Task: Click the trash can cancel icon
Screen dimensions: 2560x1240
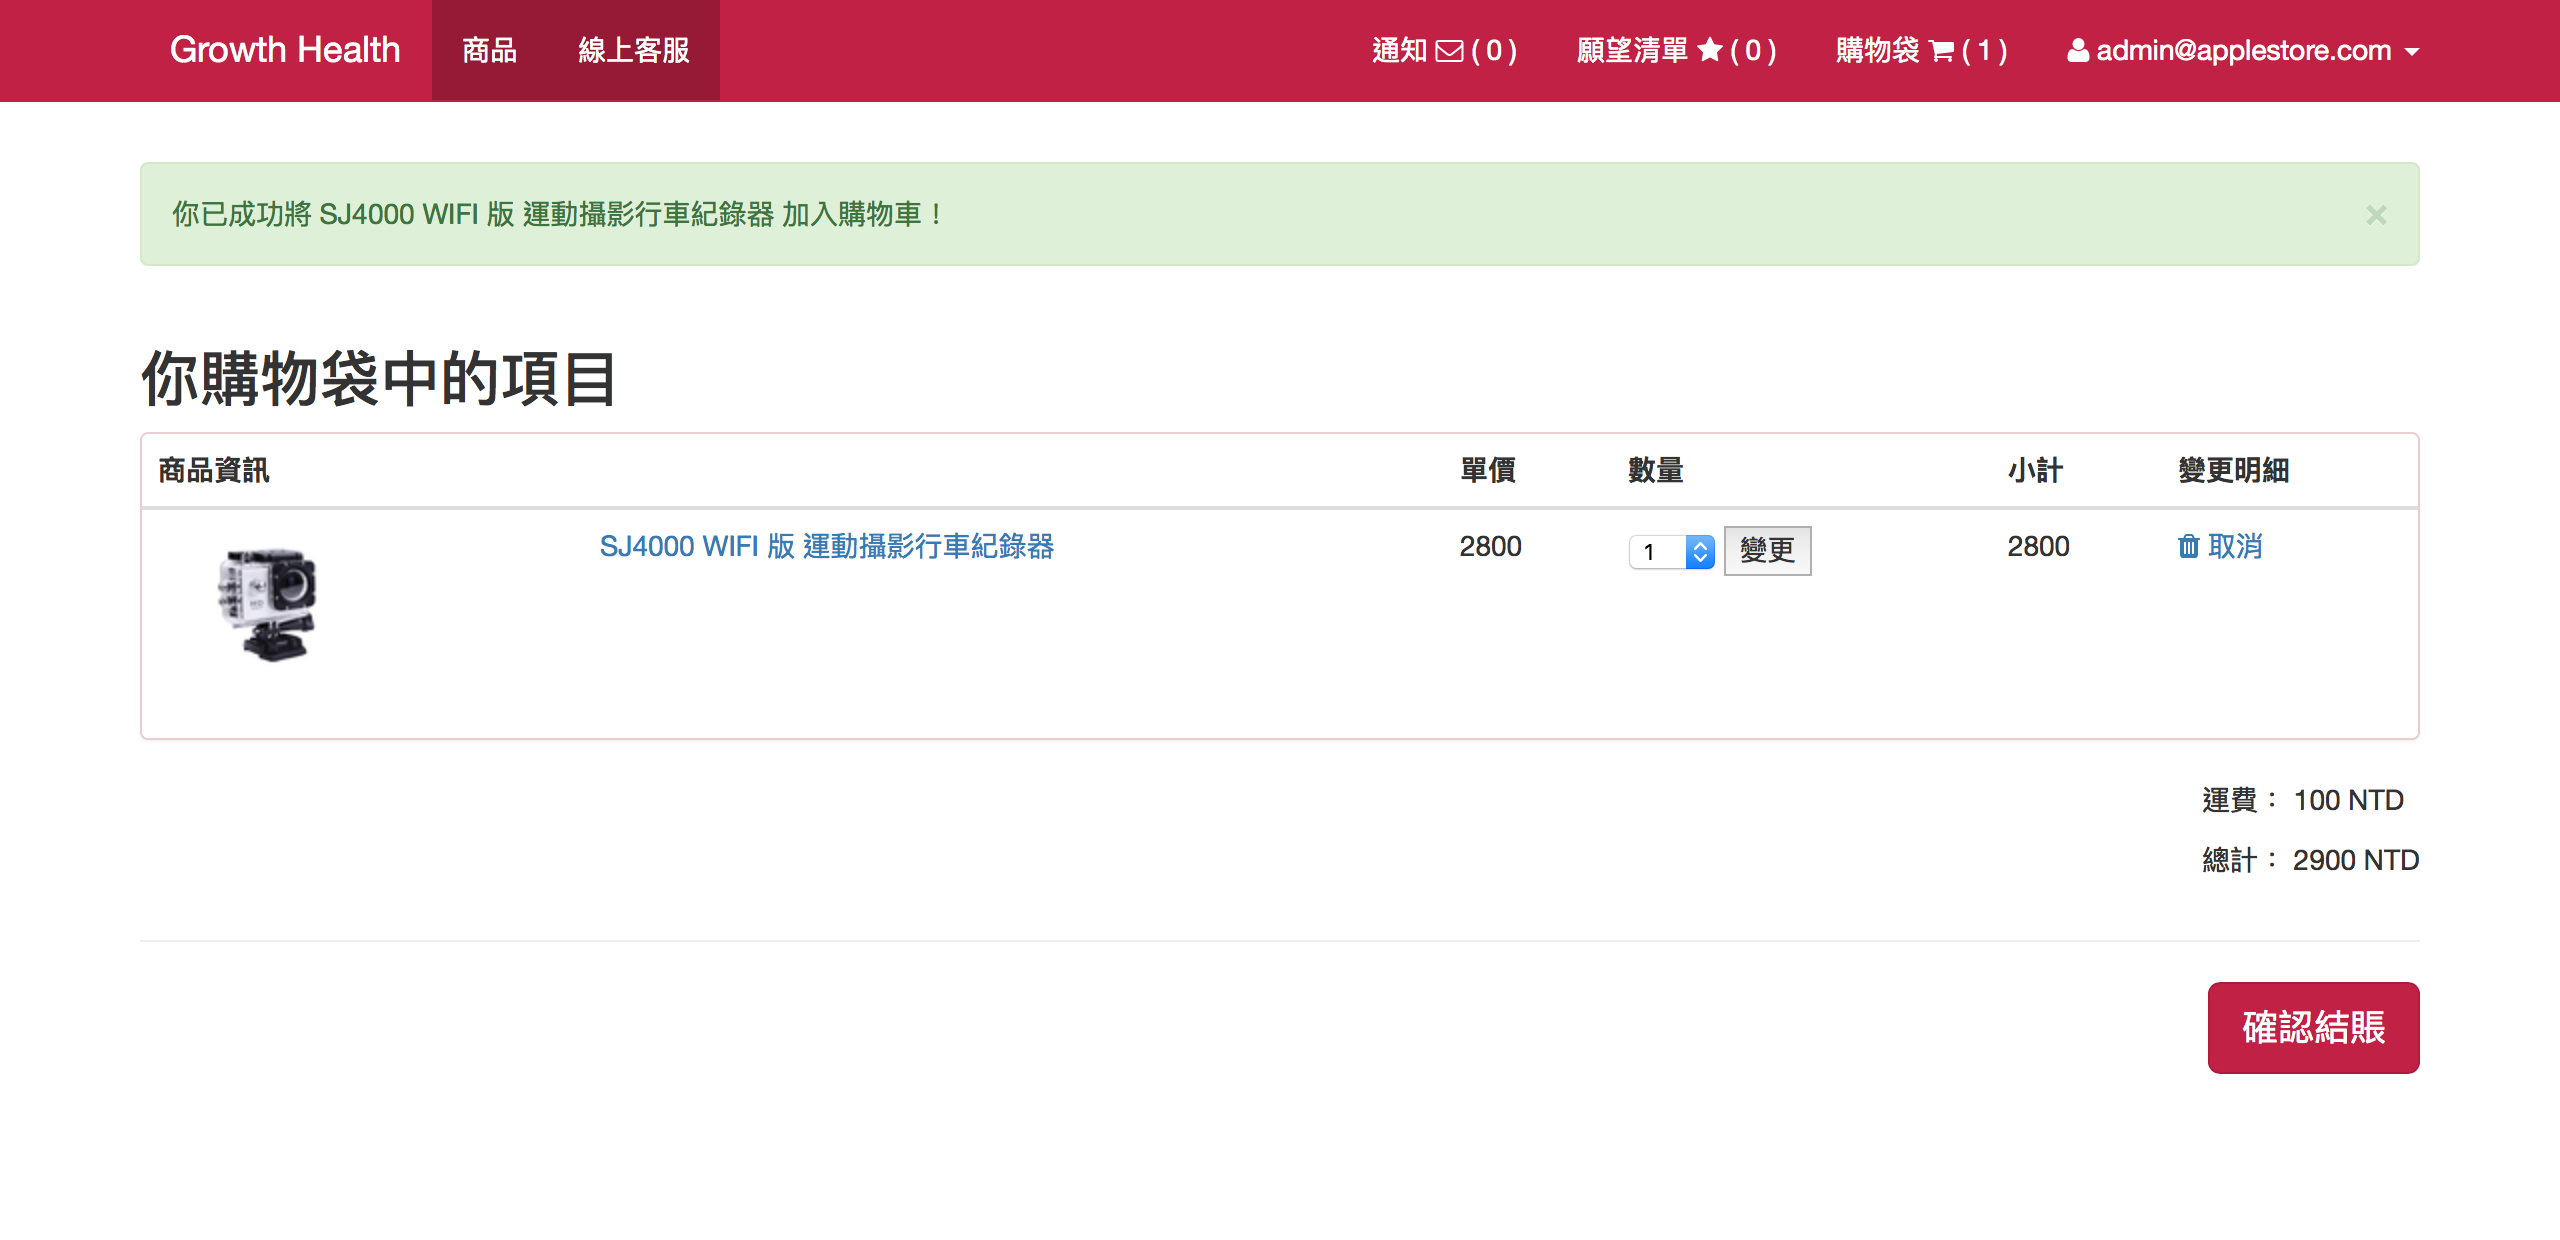Action: coord(2188,546)
